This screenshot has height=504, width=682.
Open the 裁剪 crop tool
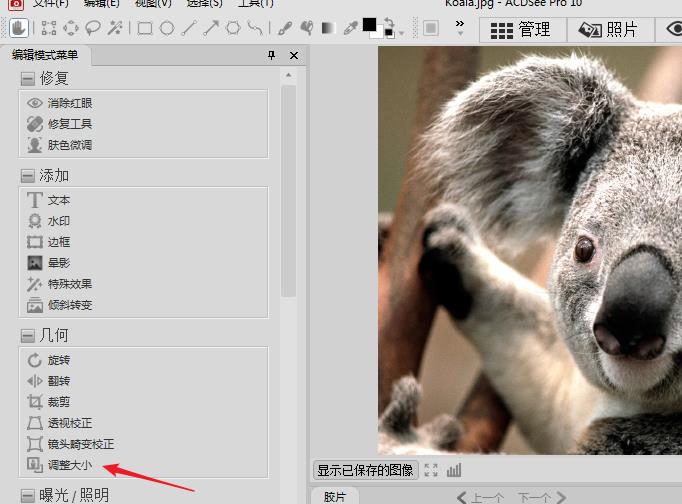coord(48,402)
